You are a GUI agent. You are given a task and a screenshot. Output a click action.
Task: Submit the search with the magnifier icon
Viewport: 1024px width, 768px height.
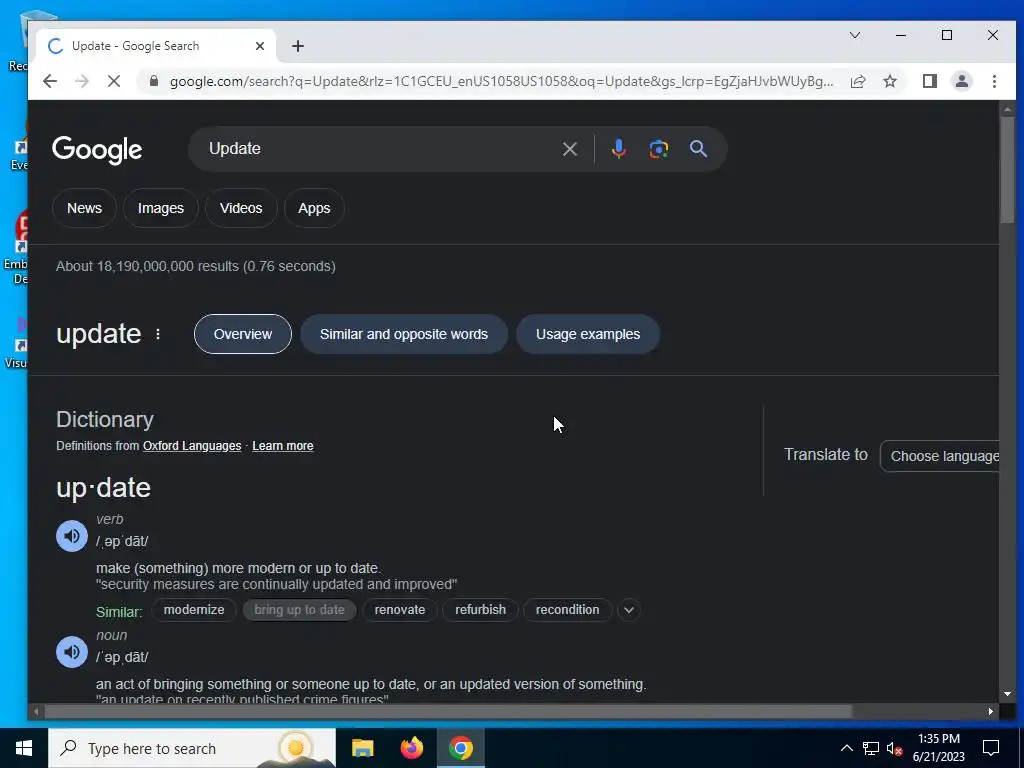[698, 149]
